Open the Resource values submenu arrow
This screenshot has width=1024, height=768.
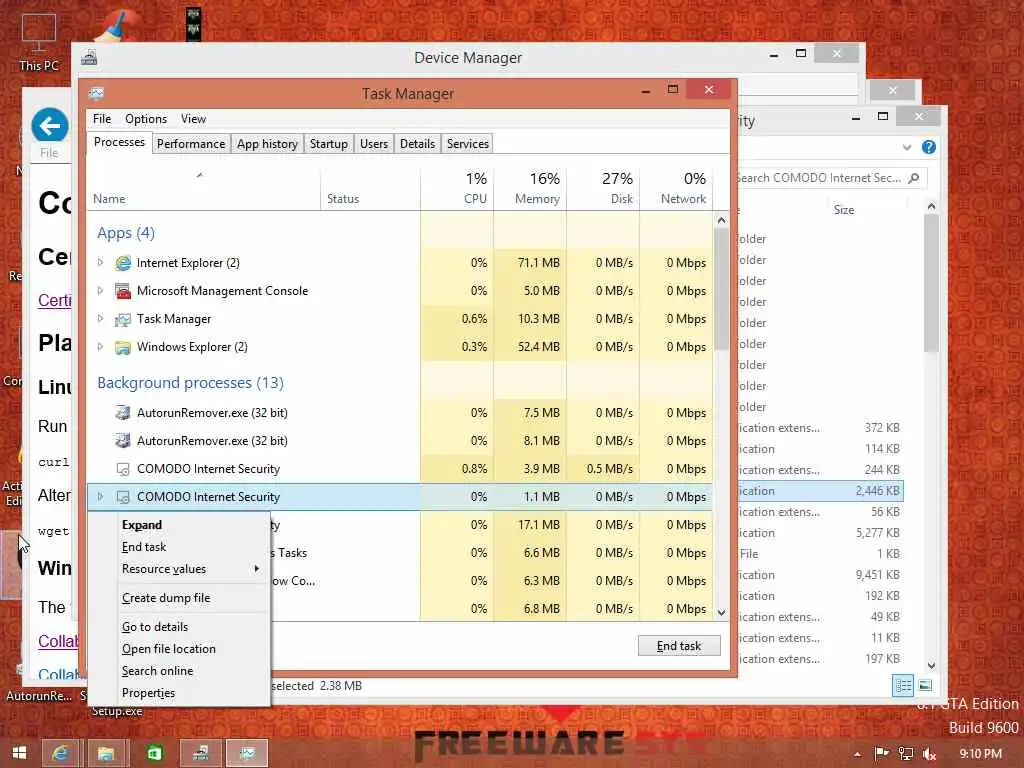[257, 569]
